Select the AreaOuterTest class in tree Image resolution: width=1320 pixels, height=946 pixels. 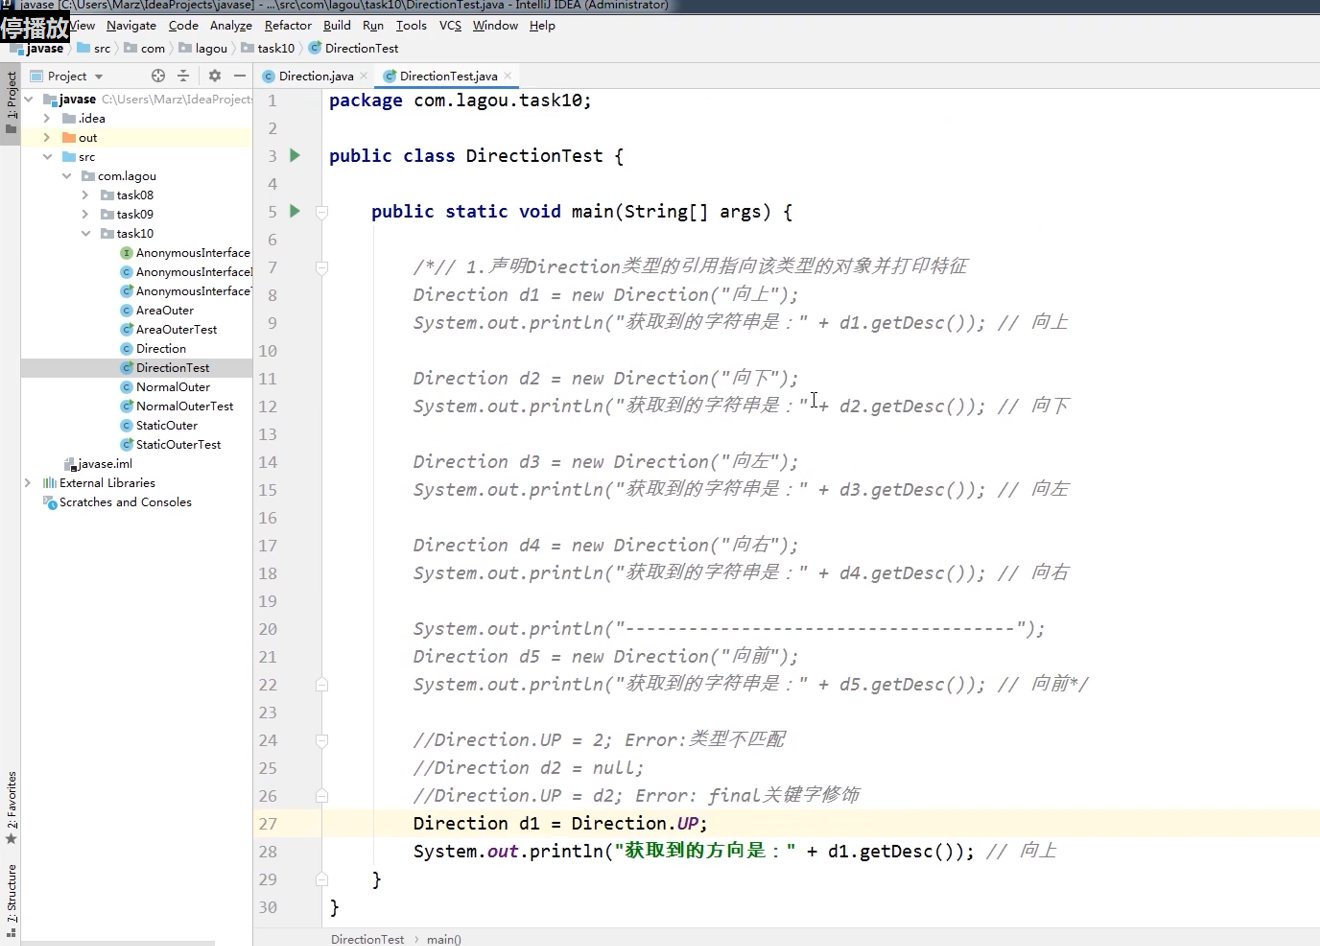176,329
